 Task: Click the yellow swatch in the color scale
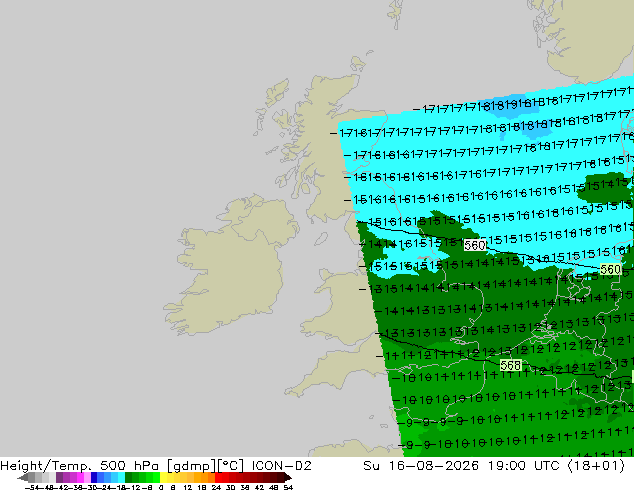pyautogui.click(x=163, y=477)
